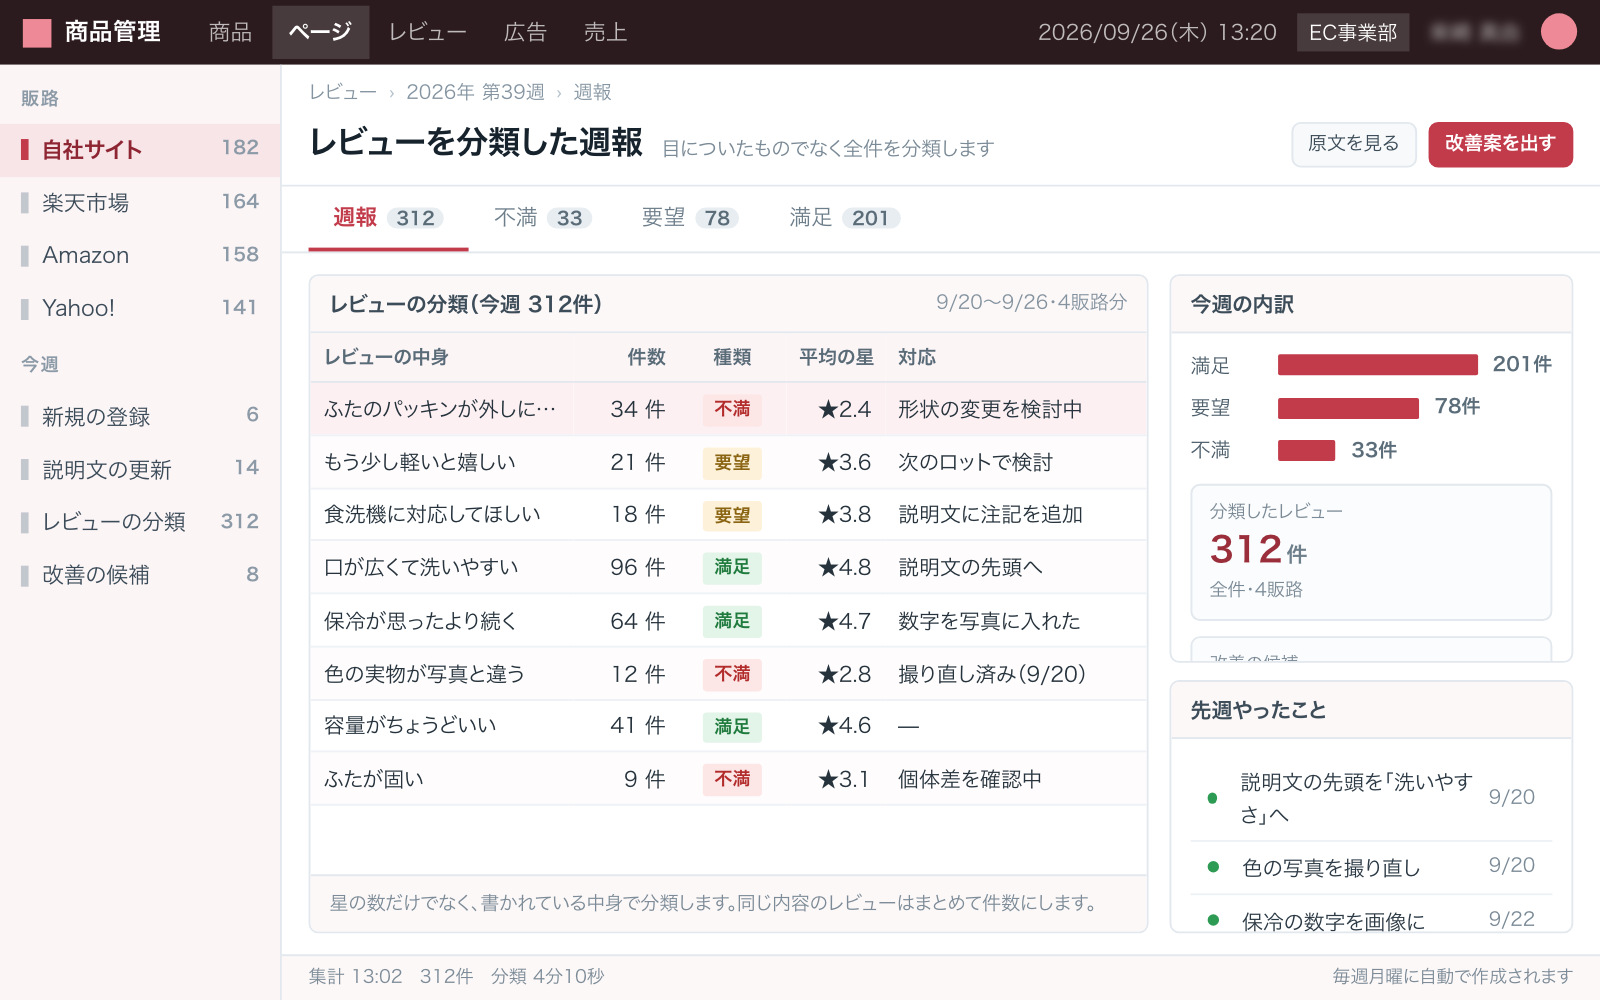Screen dimensions: 1600x1000
Task: Click 撮り直し済み(9/20) status text
Action: pyautogui.click(x=992, y=674)
